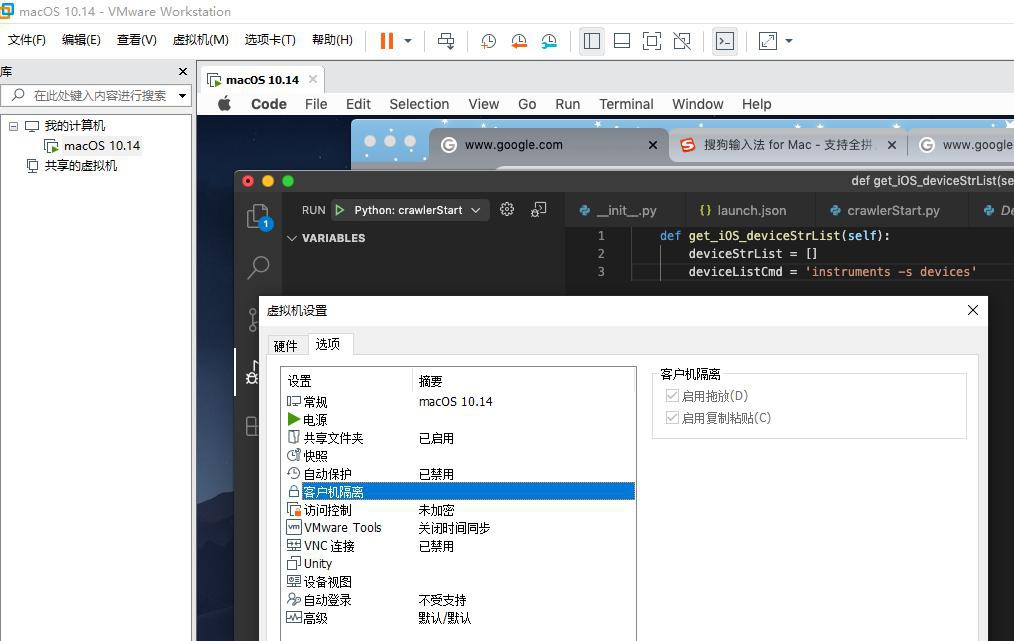
Task: Switch to the 硬件 tab
Action: (286, 345)
